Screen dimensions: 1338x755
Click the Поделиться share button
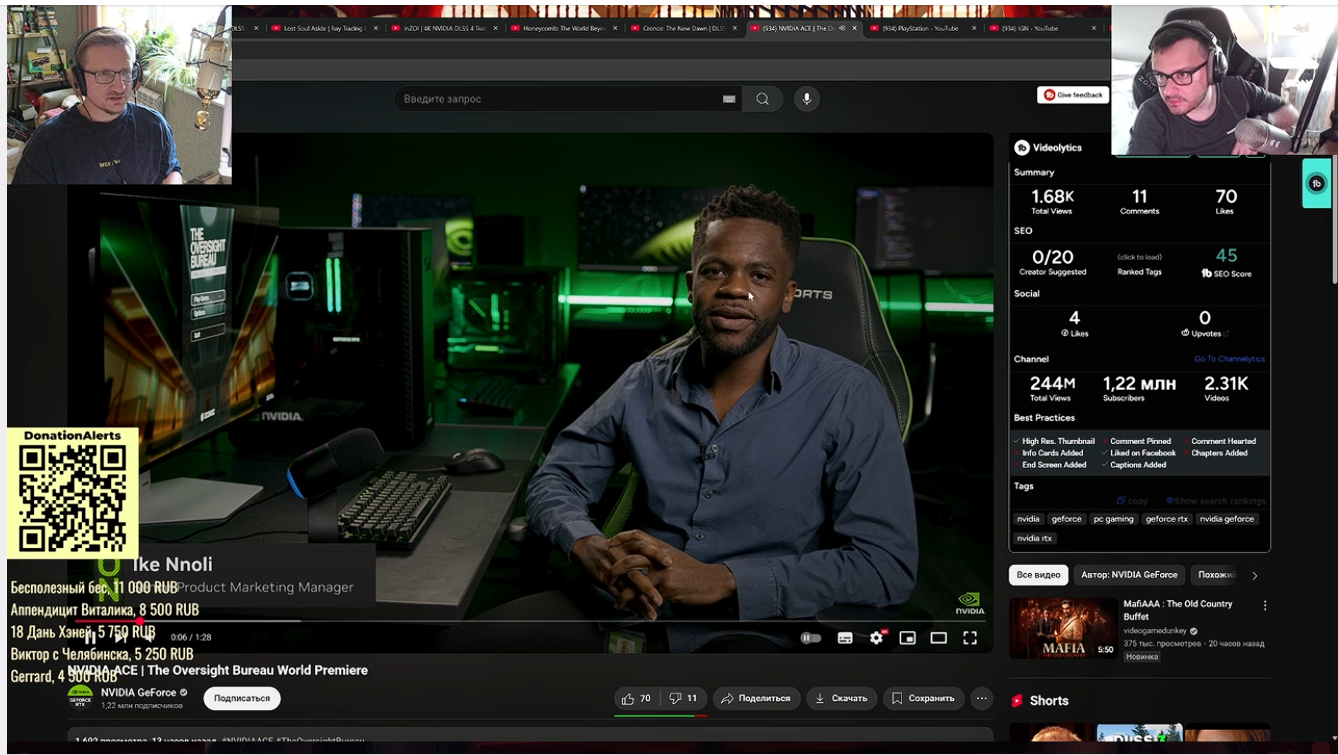click(x=755, y=698)
